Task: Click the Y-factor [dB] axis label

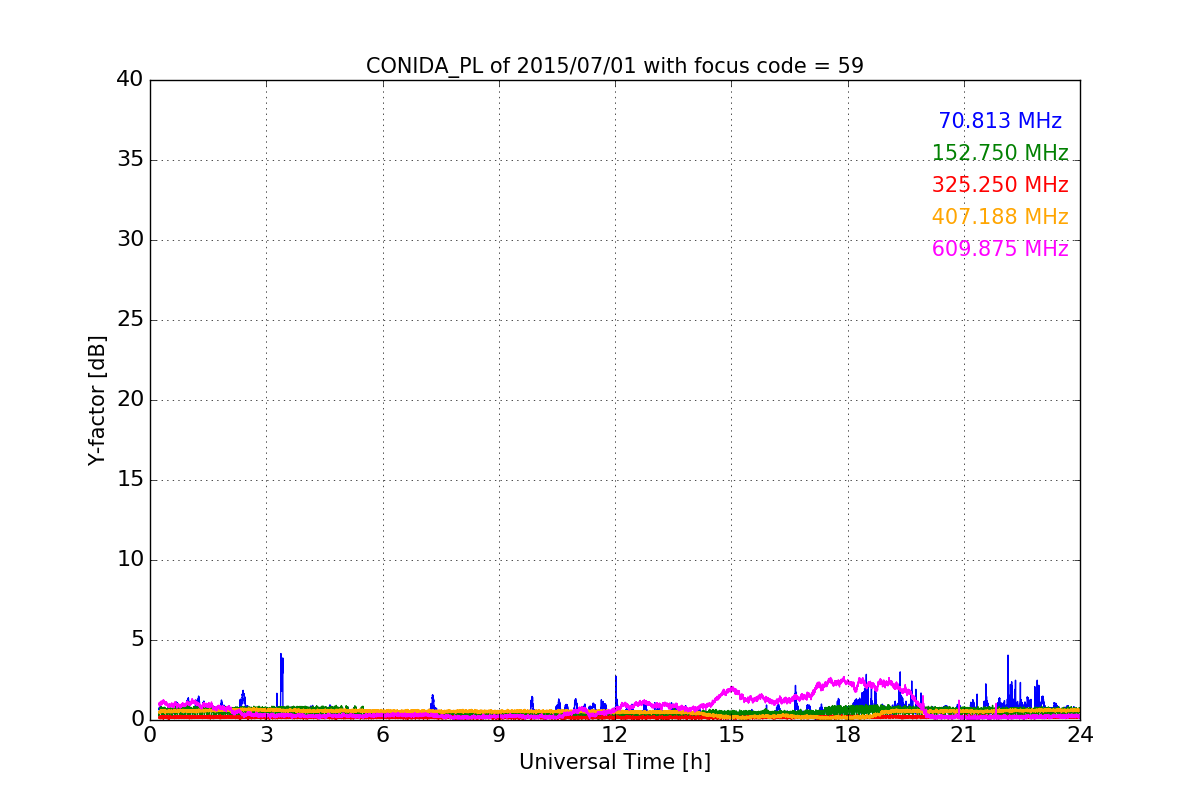Action: pyautogui.click(x=97, y=400)
